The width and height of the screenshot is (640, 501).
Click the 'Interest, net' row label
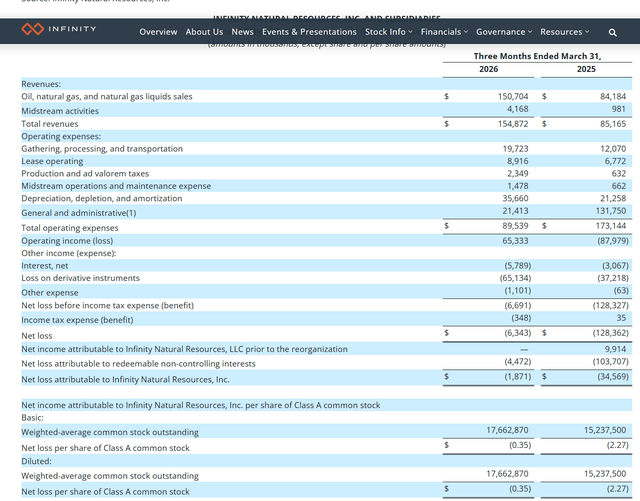click(44, 266)
